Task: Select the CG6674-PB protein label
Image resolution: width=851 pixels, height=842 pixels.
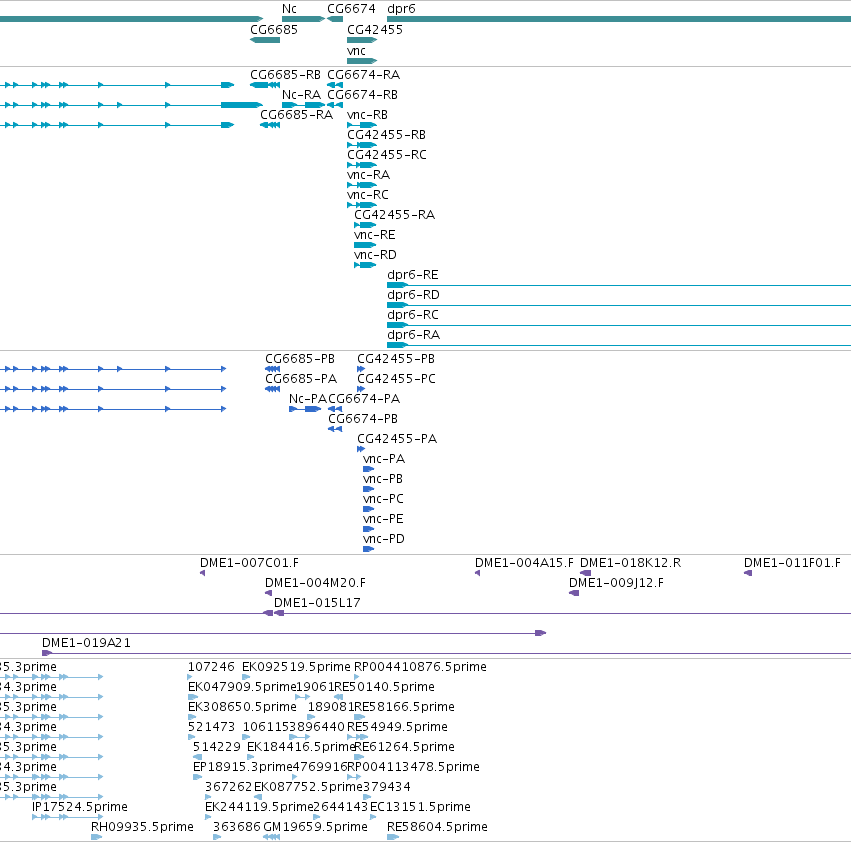Action: coord(363,419)
